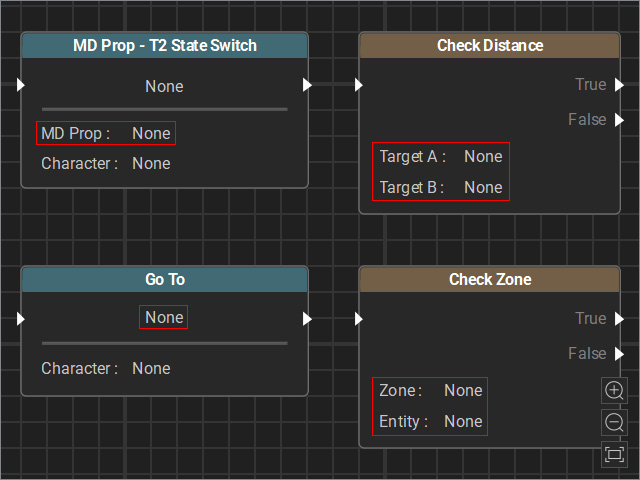This screenshot has width=640, height=480.
Task: Click the None destination in Go To node
Action: click(164, 318)
